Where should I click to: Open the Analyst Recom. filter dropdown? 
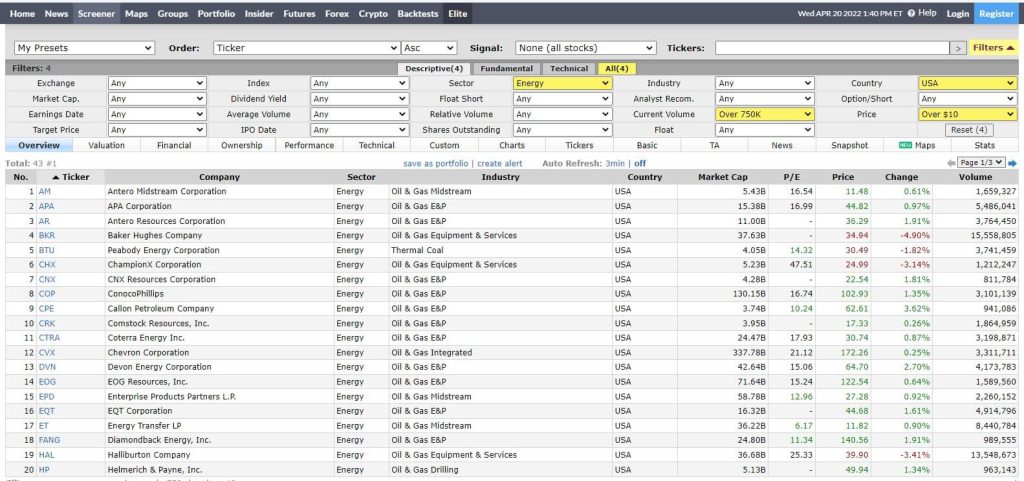click(765, 99)
